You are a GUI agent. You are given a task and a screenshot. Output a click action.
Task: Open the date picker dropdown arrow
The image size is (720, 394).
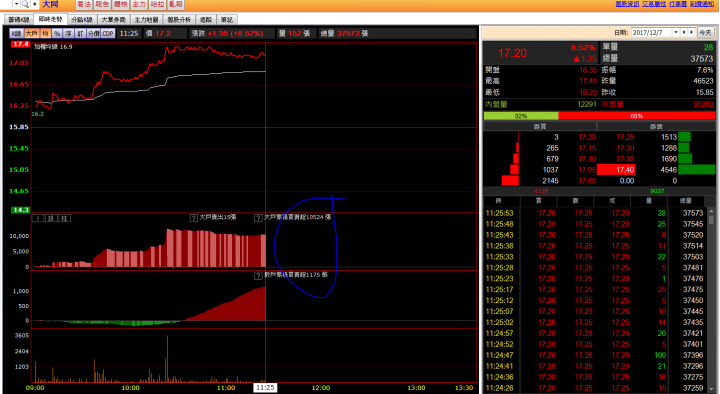pyautogui.click(x=676, y=32)
